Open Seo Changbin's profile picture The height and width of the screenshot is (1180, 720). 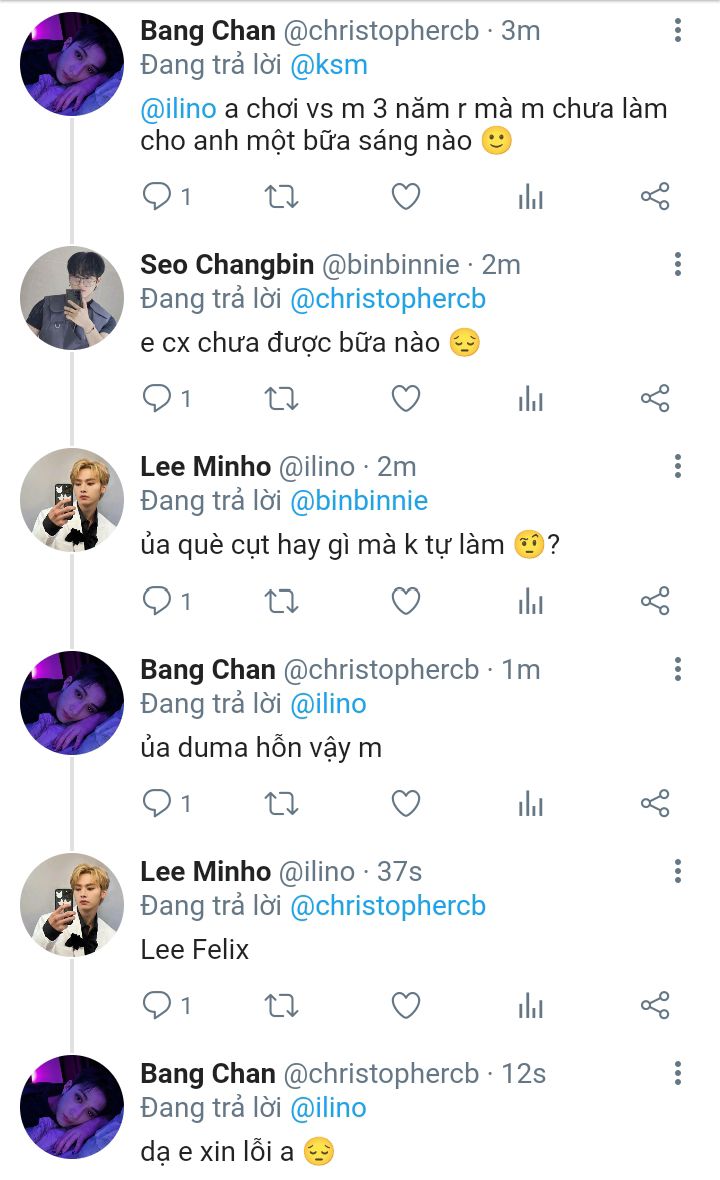(x=71, y=297)
